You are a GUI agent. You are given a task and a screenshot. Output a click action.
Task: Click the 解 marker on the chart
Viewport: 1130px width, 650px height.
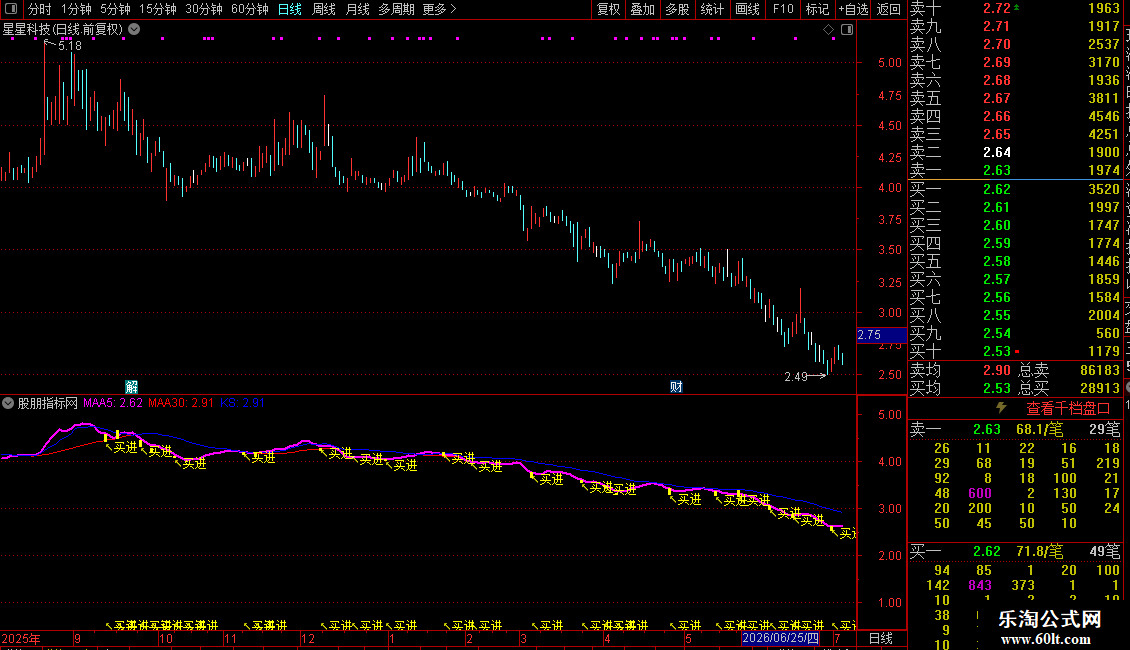131,386
